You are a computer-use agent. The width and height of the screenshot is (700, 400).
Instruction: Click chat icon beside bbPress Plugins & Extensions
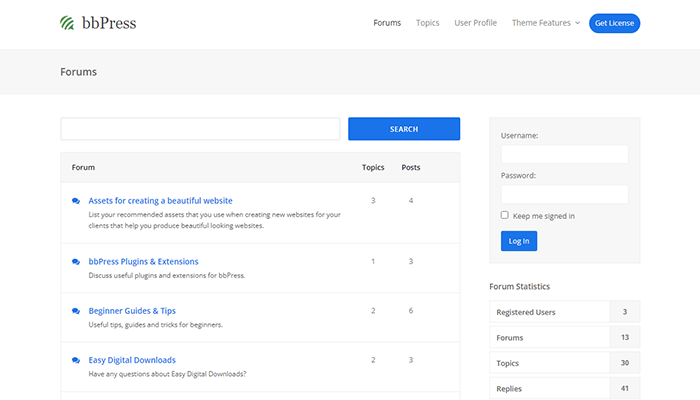(x=76, y=261)
